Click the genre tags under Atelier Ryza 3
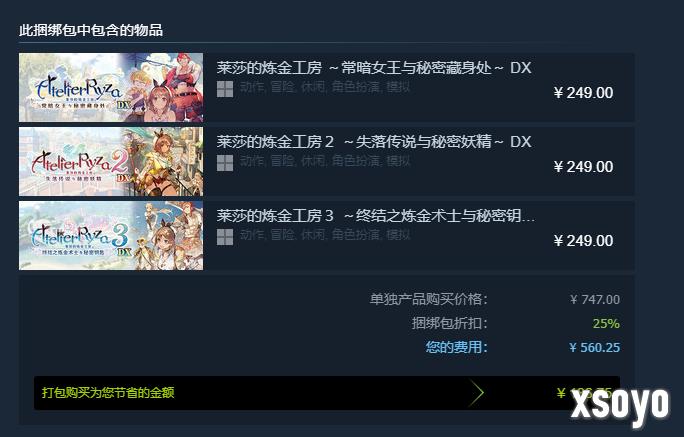This screenshot has height=437, width=684. point(325,235)
